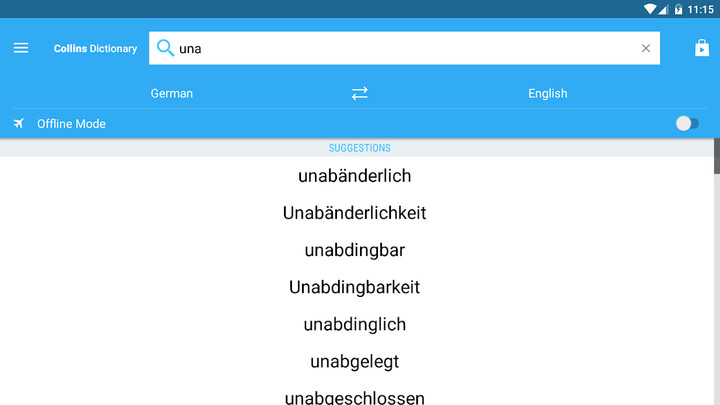Tap the Wi-Fi status icon
The height and width of the screenshot is (405, 720).
click(650, 9)
